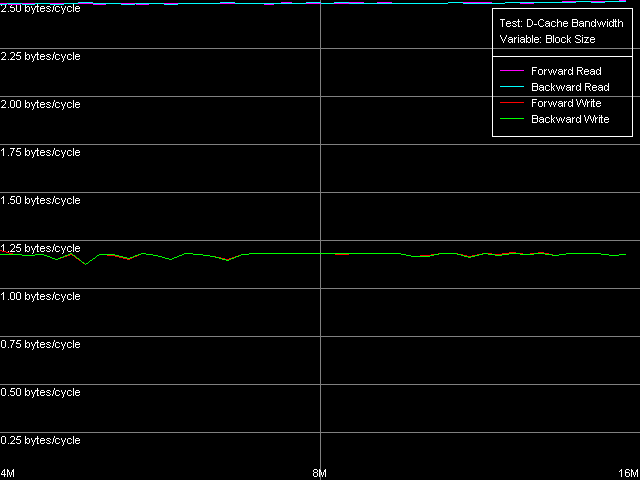640x480 pixels.
Task: Click the 8M x-axis label
Action: tap(320, 473)
